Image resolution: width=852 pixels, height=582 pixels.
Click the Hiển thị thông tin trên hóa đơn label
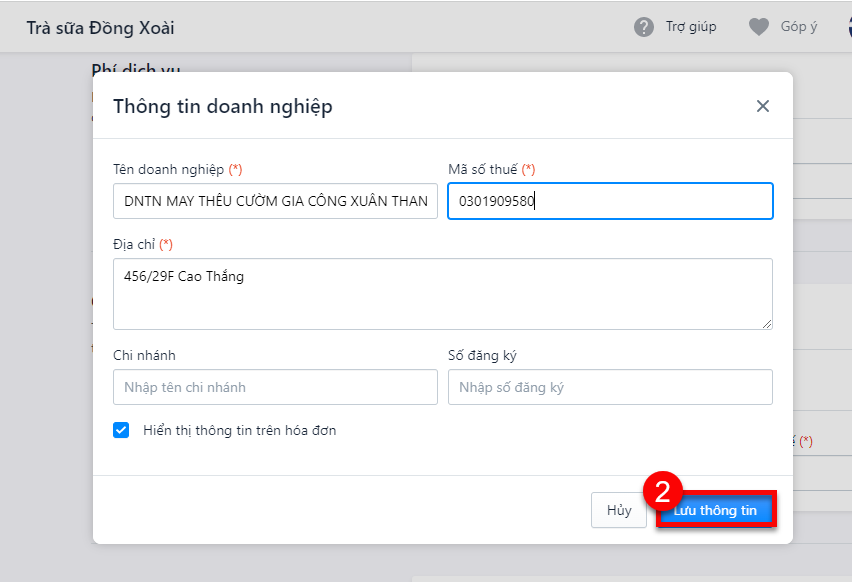(240, 430)
